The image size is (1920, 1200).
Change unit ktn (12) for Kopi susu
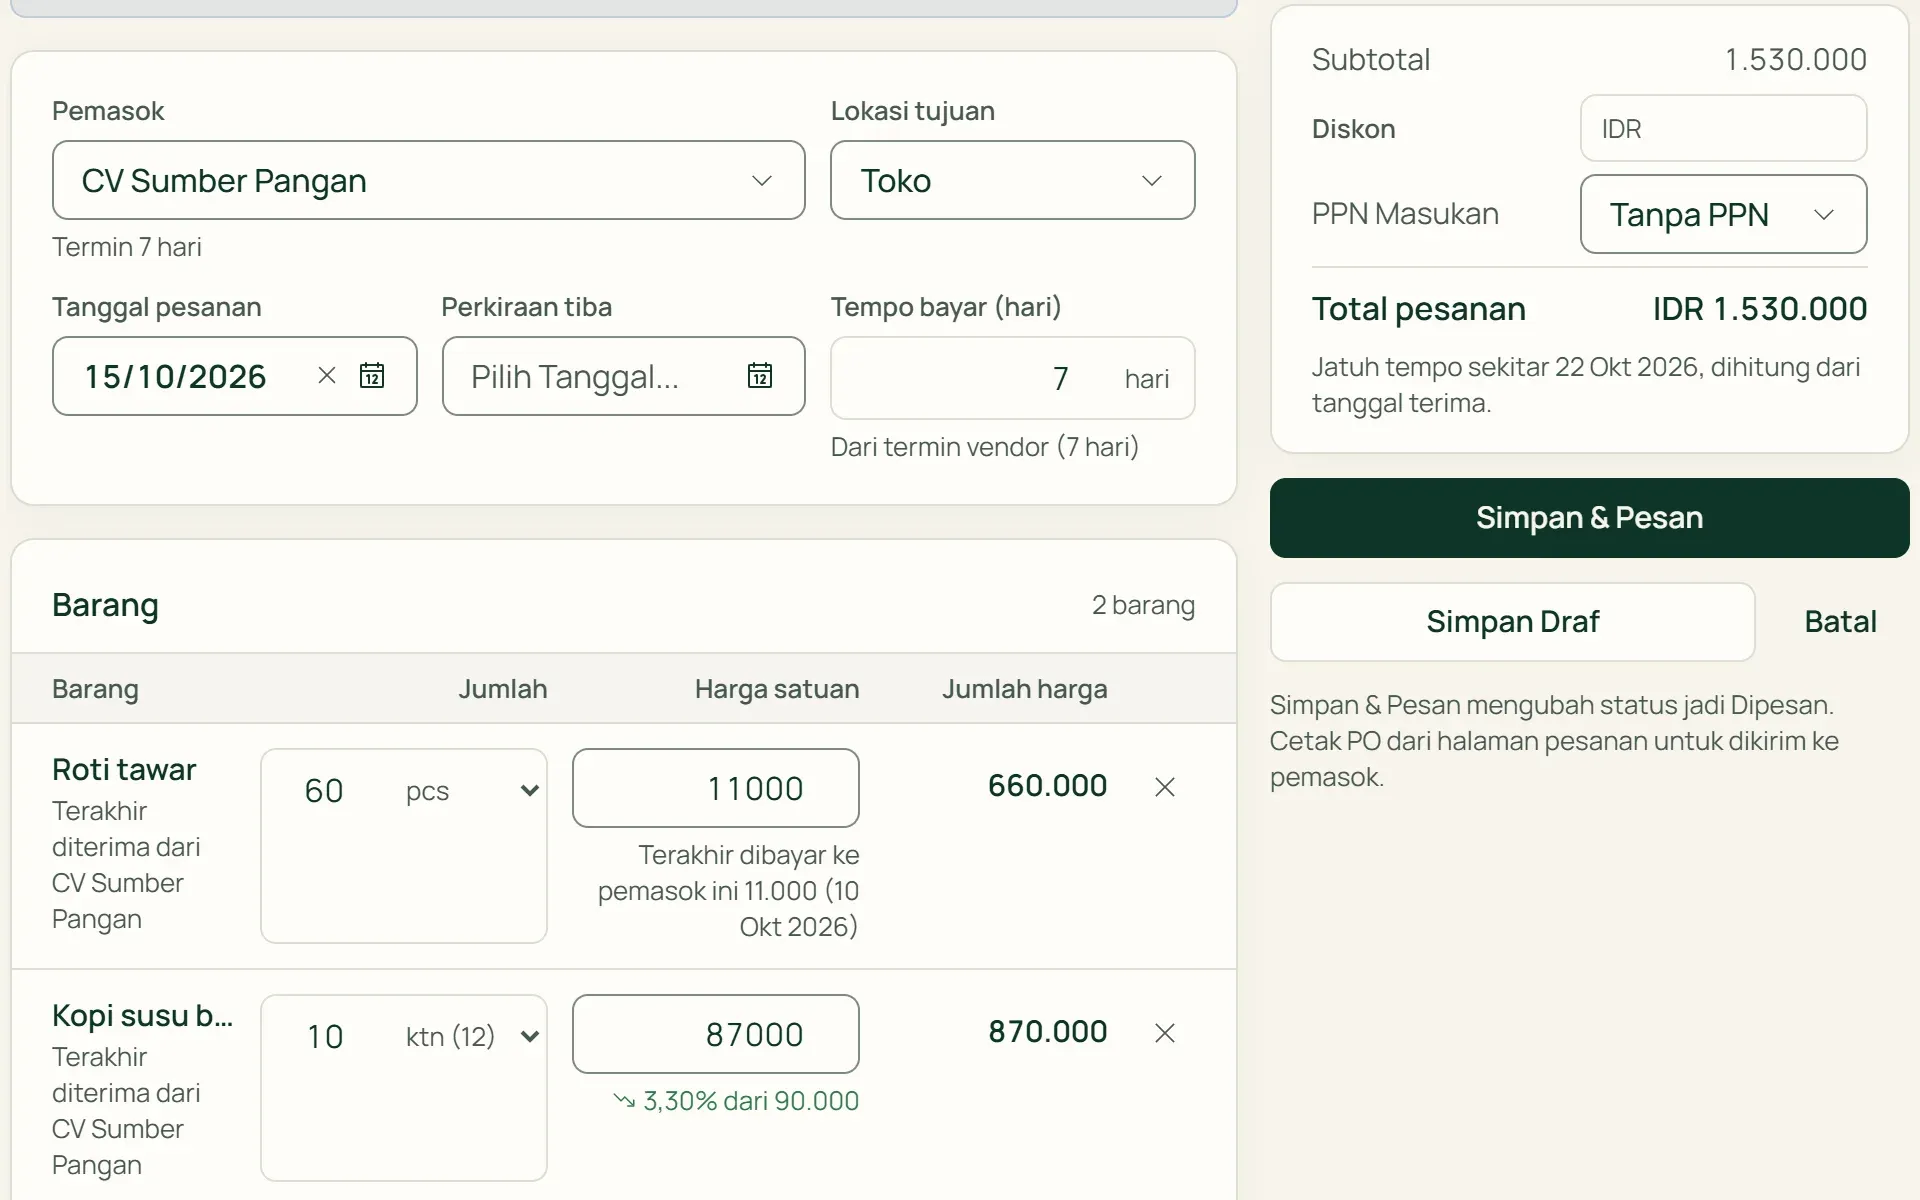[472, 1037]
